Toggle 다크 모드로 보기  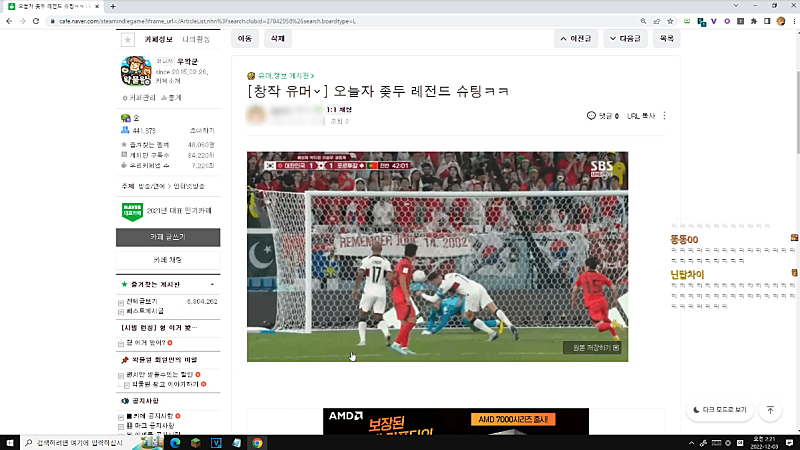tap(720, 410)
